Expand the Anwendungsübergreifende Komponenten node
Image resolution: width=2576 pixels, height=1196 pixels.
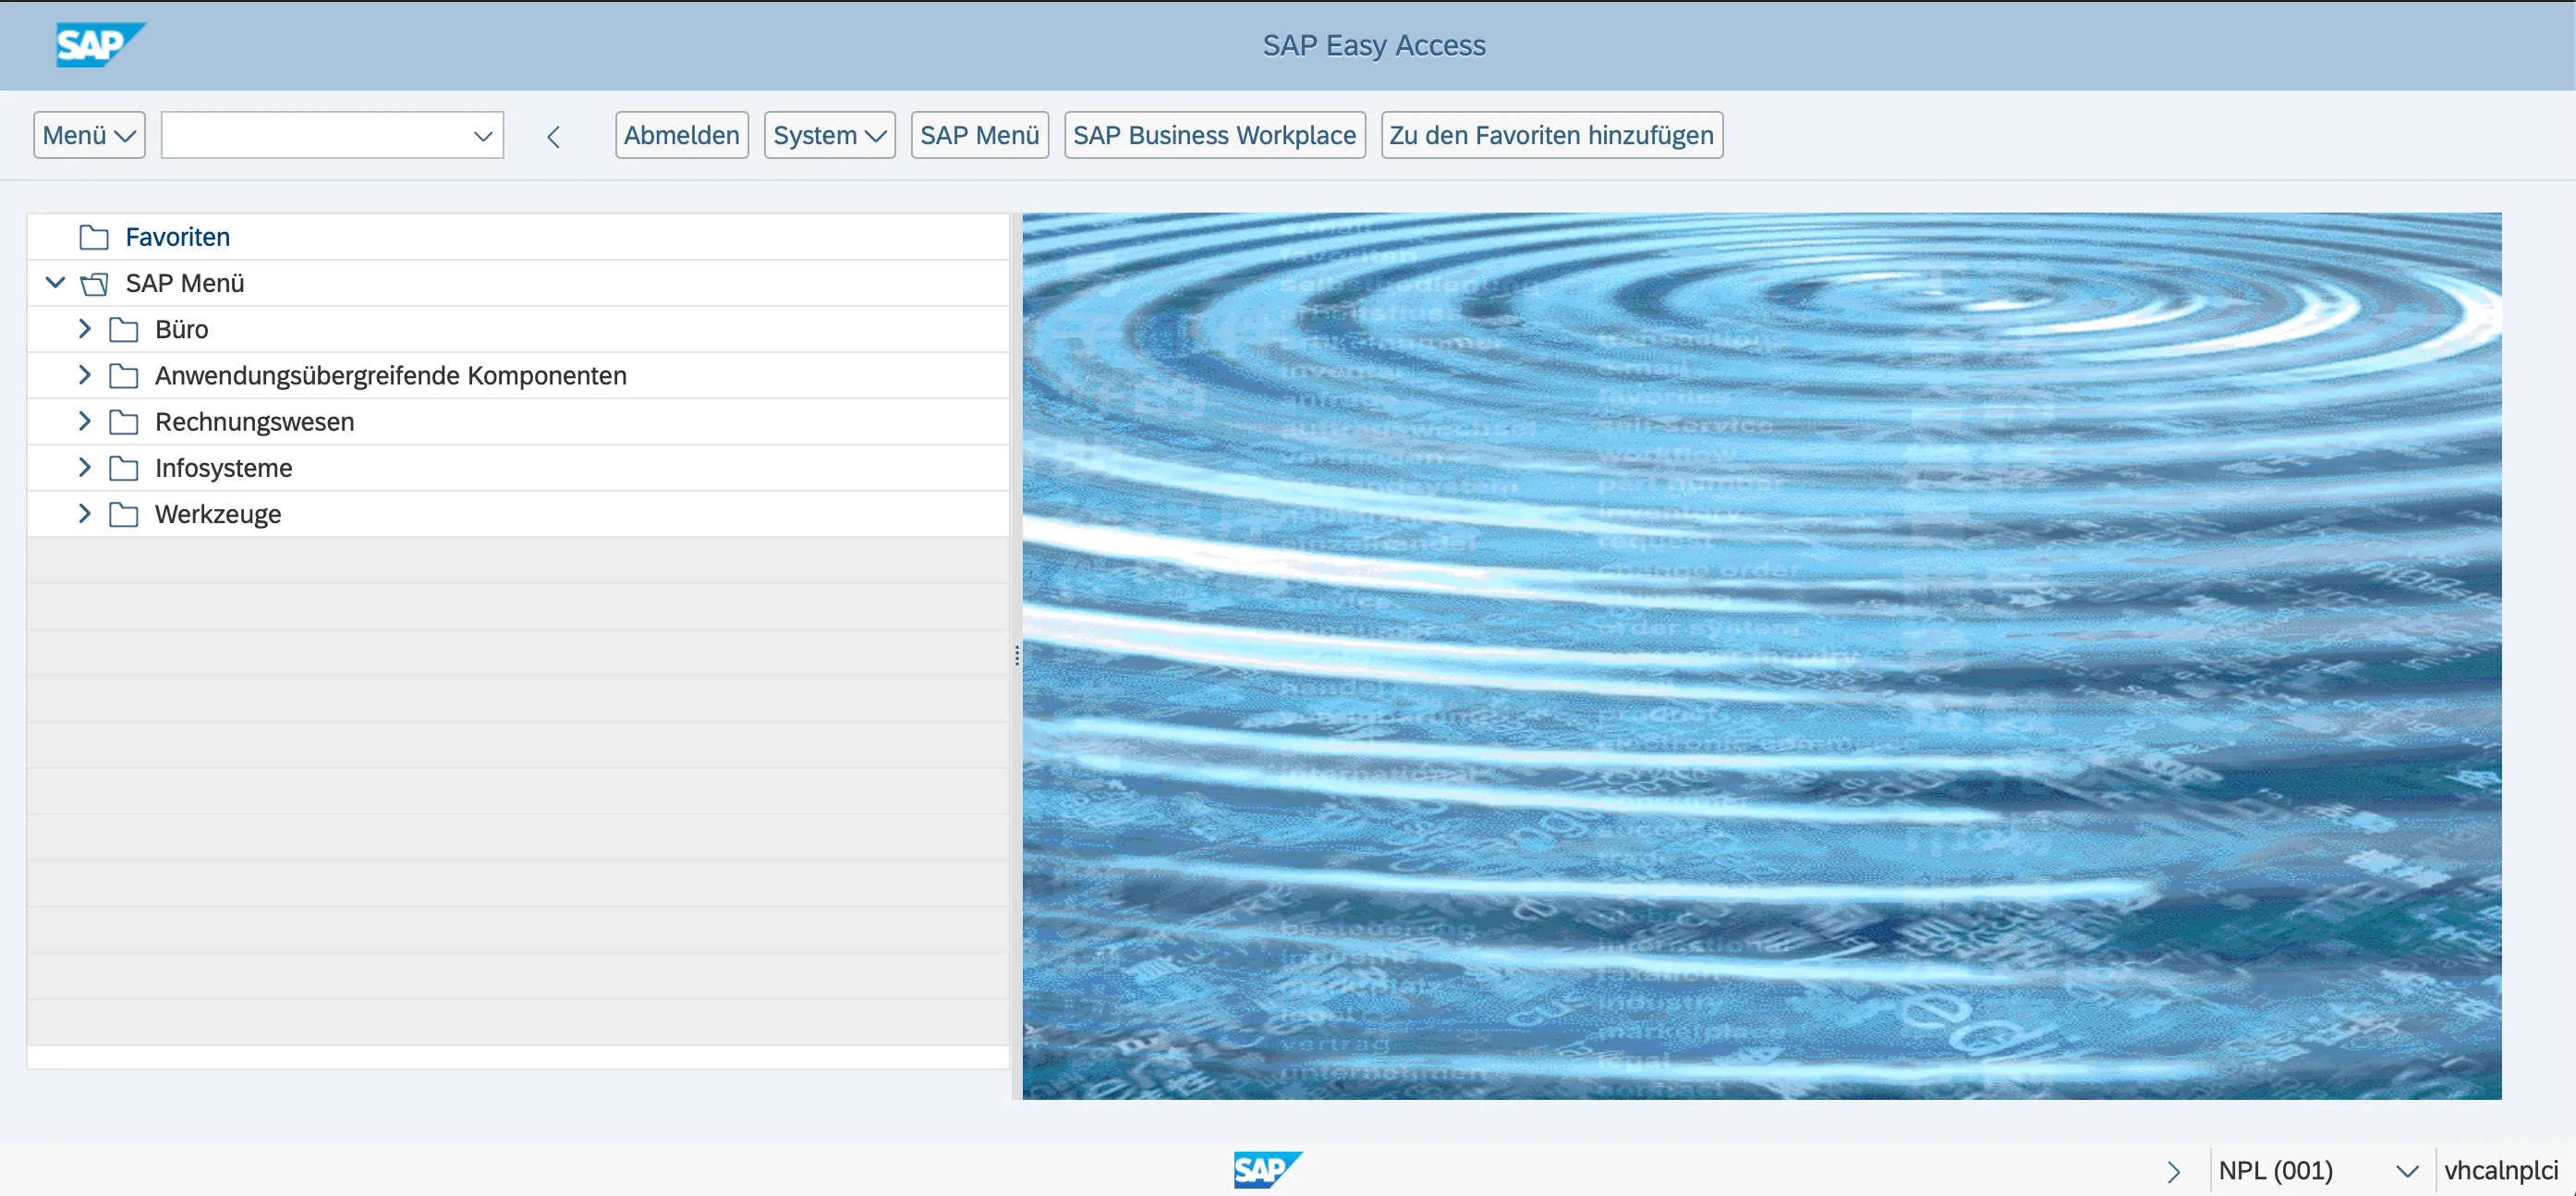[x=85, y=375]
